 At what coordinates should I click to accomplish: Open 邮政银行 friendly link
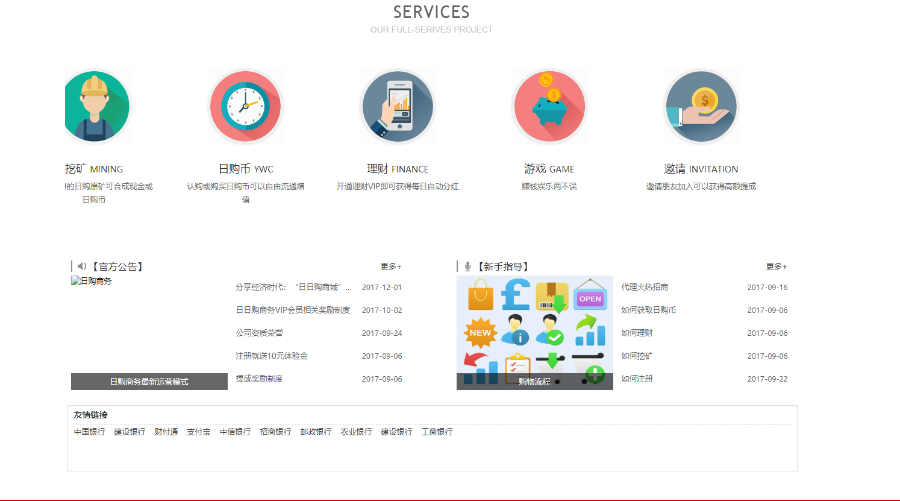[x=316, y=432]
